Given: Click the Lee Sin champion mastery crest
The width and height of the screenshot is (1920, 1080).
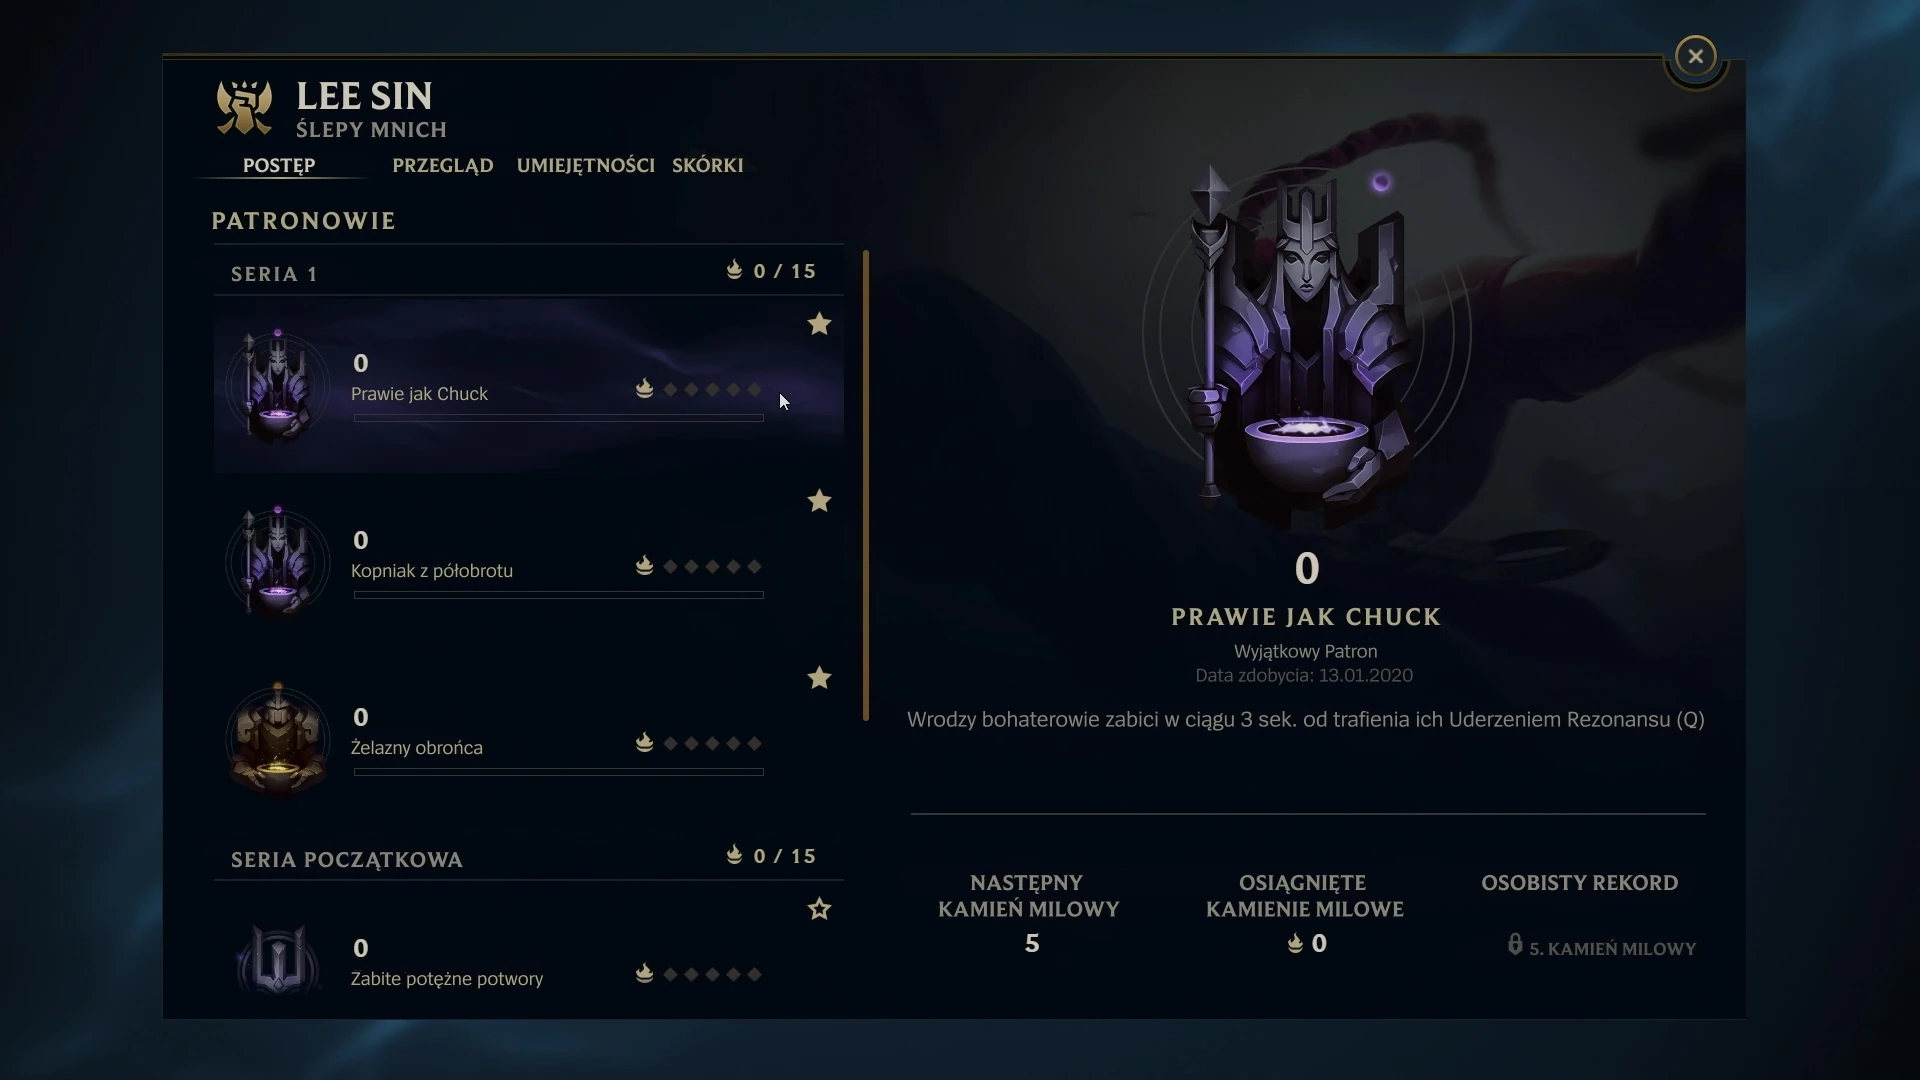Looking at the screenshot, I should (244, 108).
